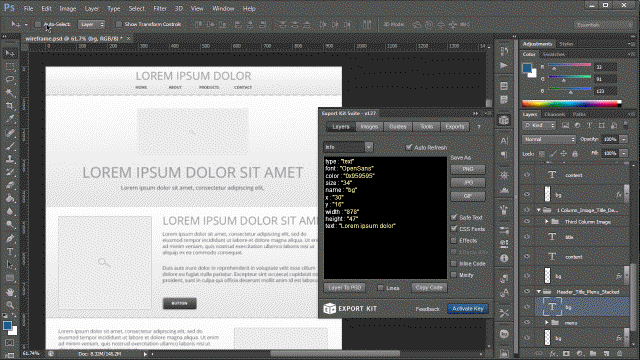Click Link layers icon at Layers bottom

point(539,353)
